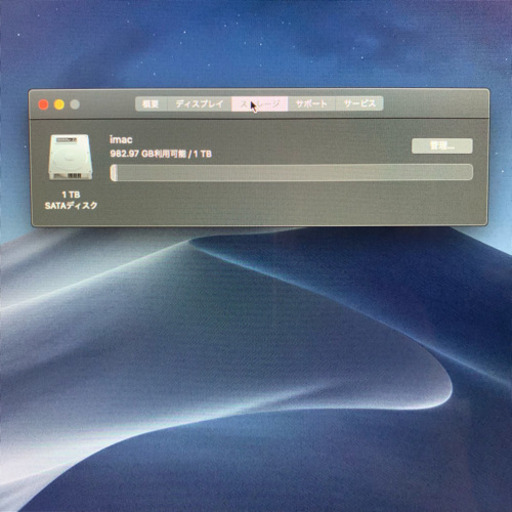
Task: Click the empty title bar beside the tabs
Action: (433, 104)
